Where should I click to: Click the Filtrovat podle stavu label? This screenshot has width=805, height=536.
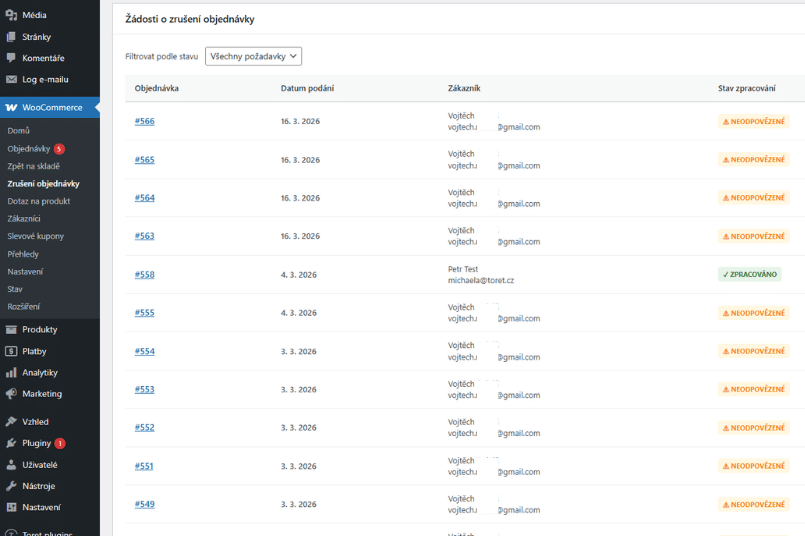(162, 56)
